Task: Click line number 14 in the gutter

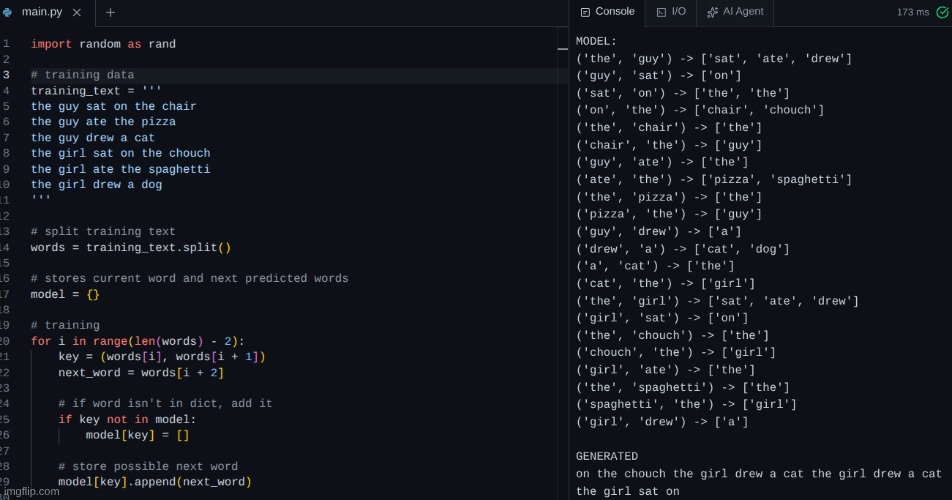Action: [x=5, y=248]
